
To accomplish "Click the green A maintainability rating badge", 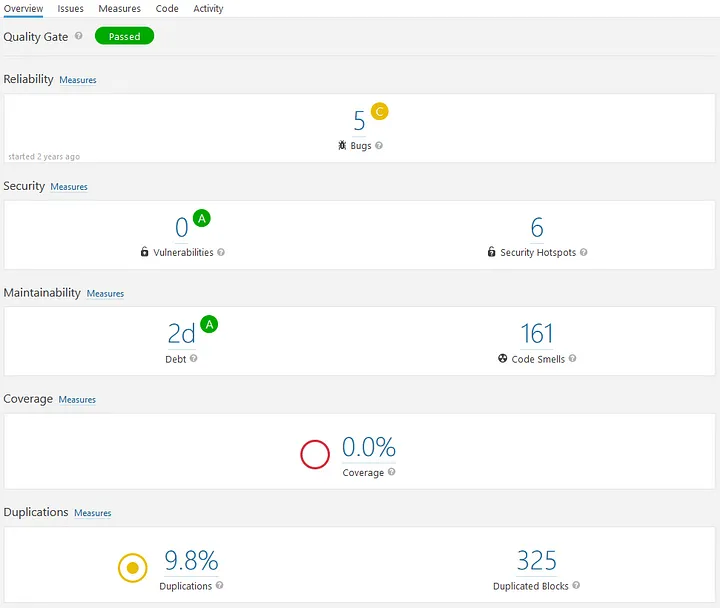I will pos(209,324).
